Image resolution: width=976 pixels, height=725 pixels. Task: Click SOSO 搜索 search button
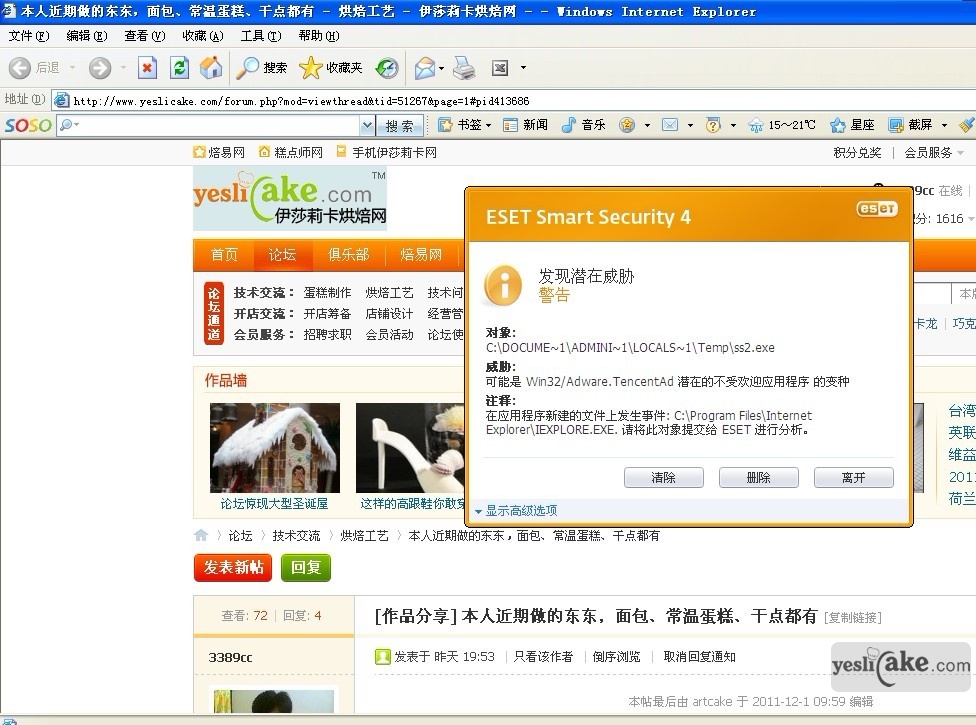[399, 126]
